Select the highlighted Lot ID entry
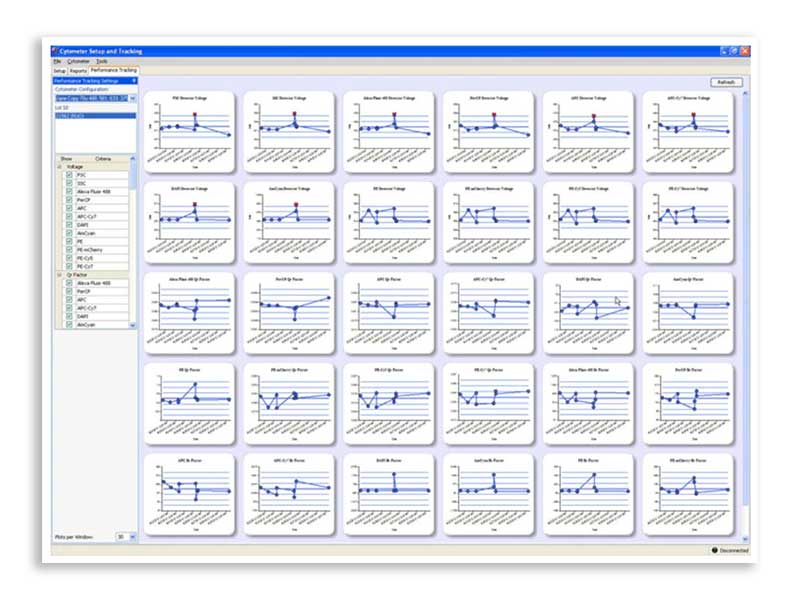Screen dimensions: 800x600 [95, 116]
